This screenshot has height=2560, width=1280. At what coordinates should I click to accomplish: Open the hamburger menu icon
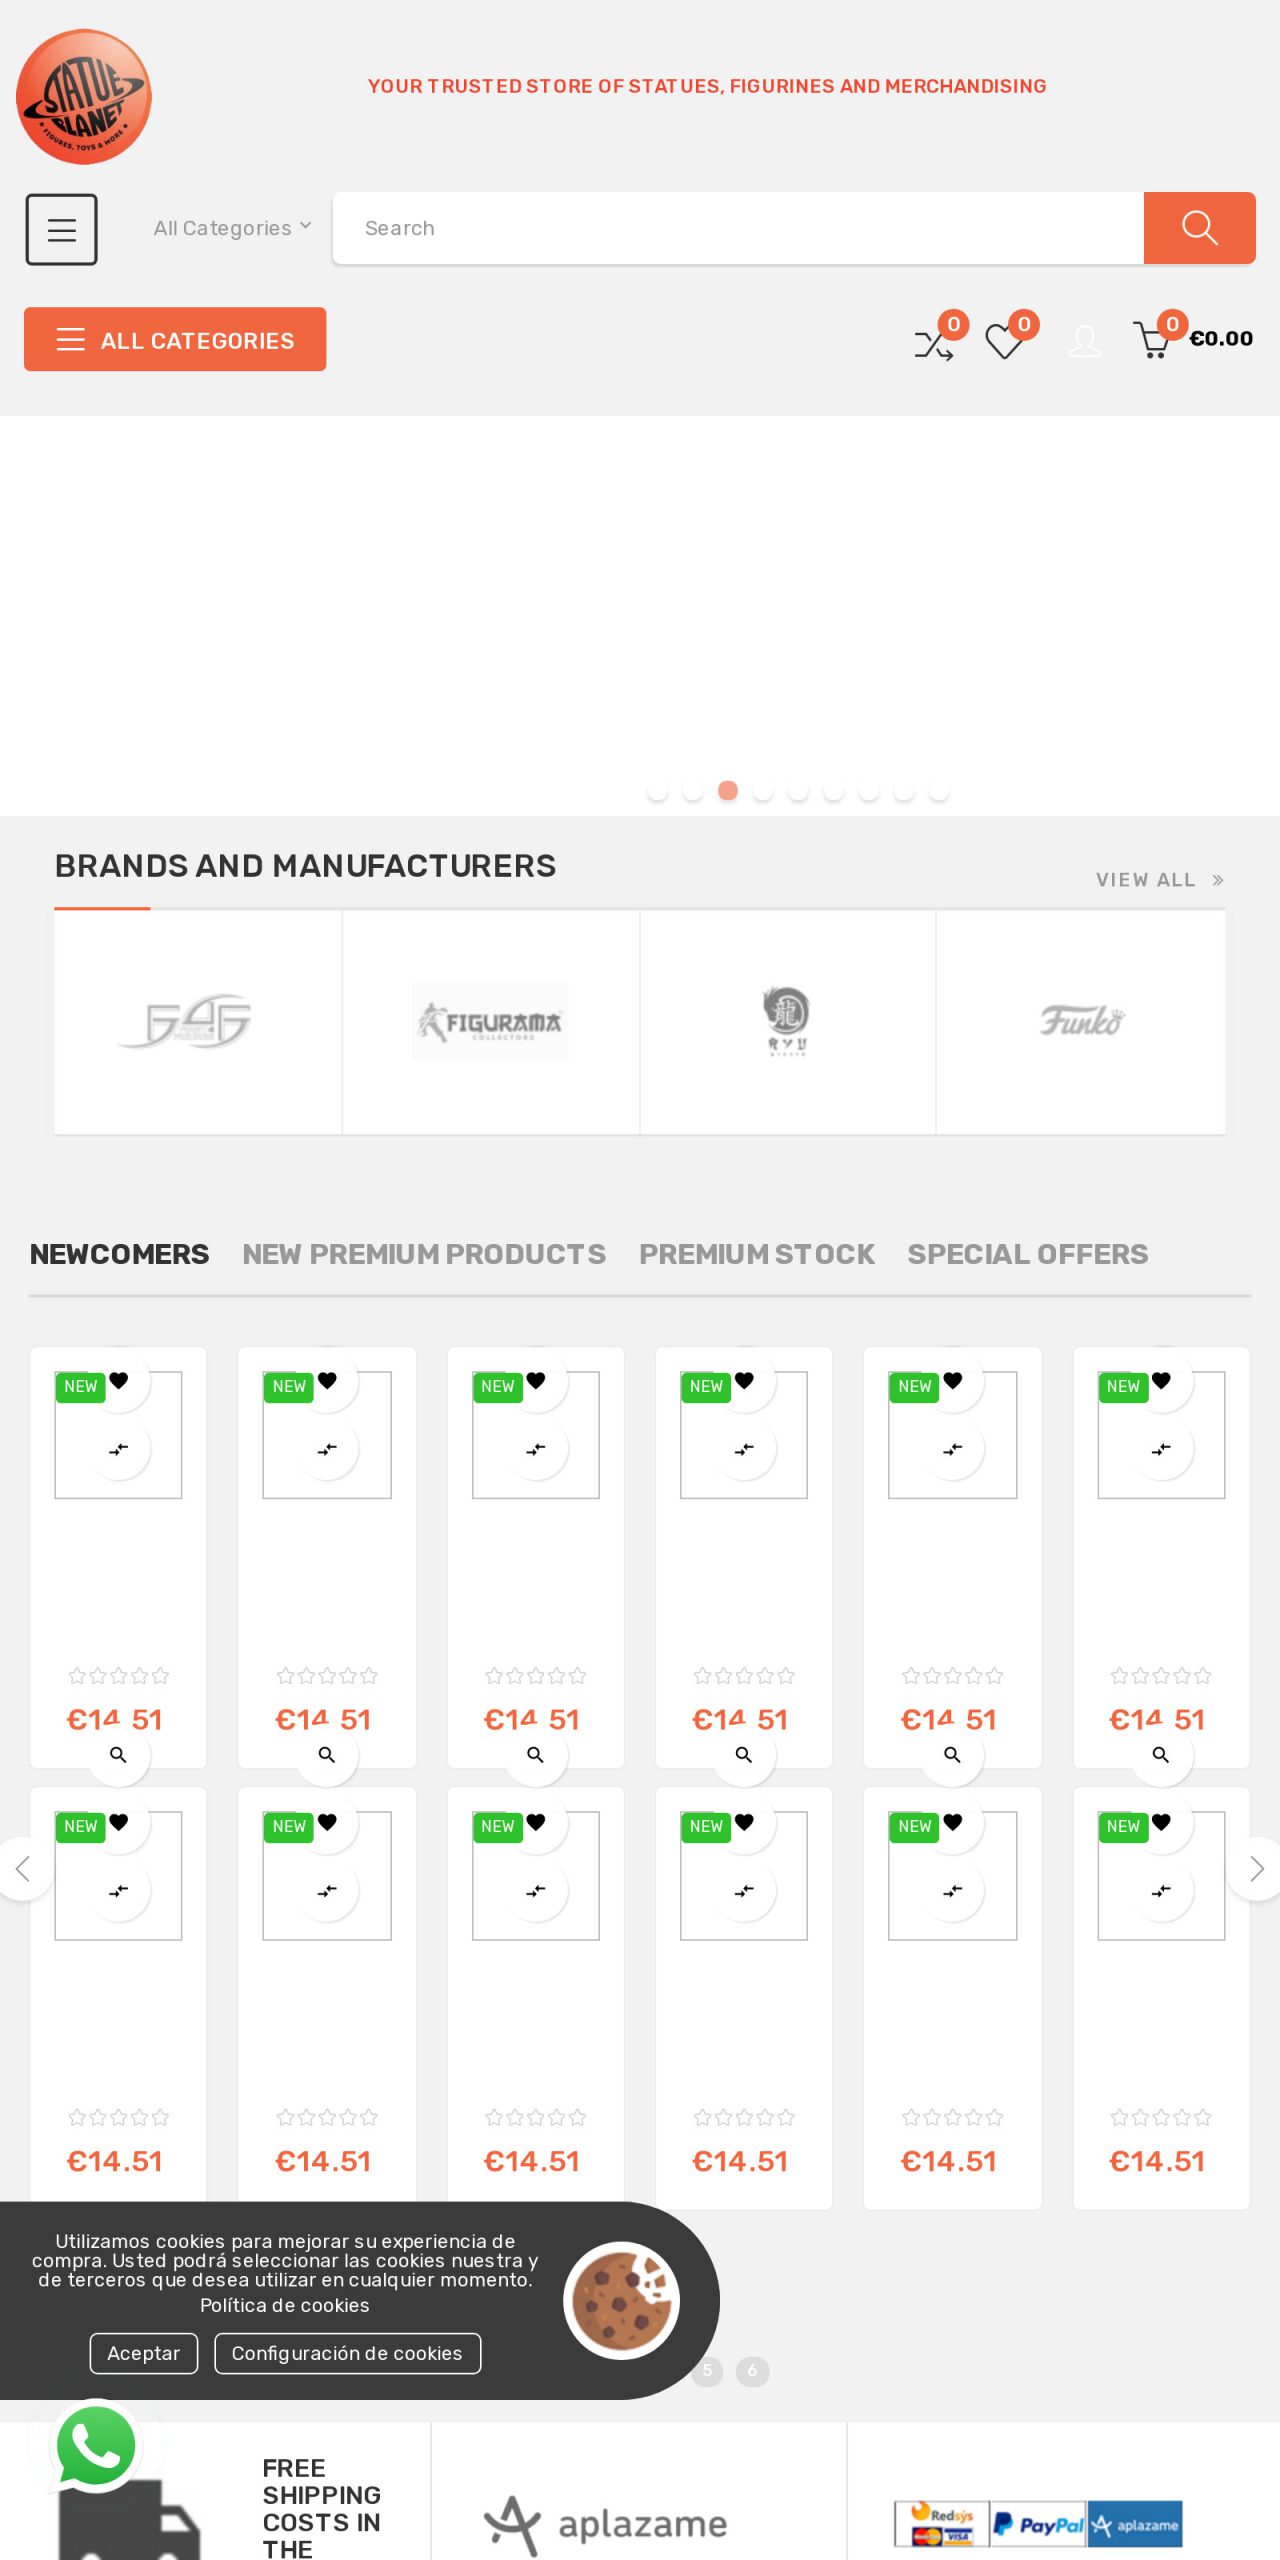pyautogui.click(x=61, y=229)
